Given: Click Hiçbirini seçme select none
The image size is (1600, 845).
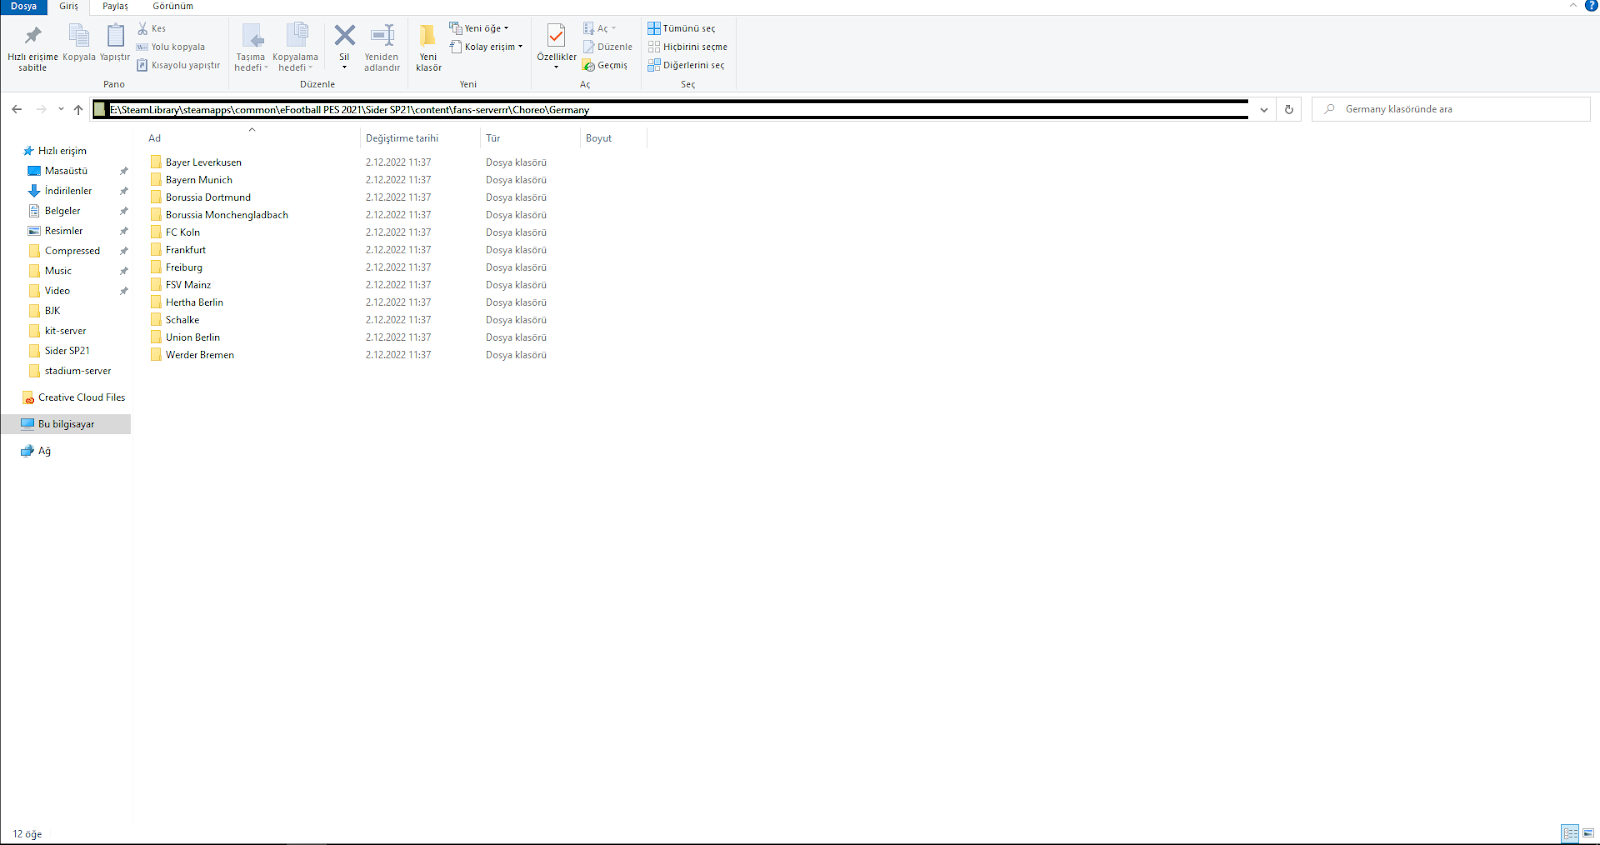Looking at the screenshot, I should coord(687,47).
